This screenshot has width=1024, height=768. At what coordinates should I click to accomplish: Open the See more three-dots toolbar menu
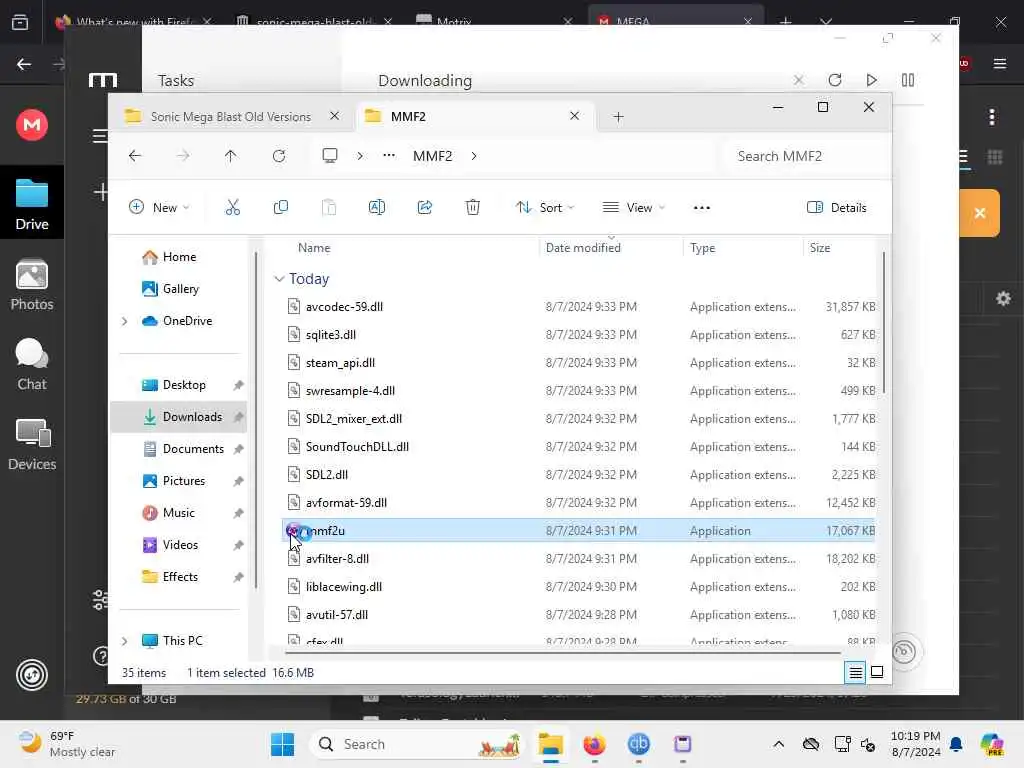click(701, 208)
